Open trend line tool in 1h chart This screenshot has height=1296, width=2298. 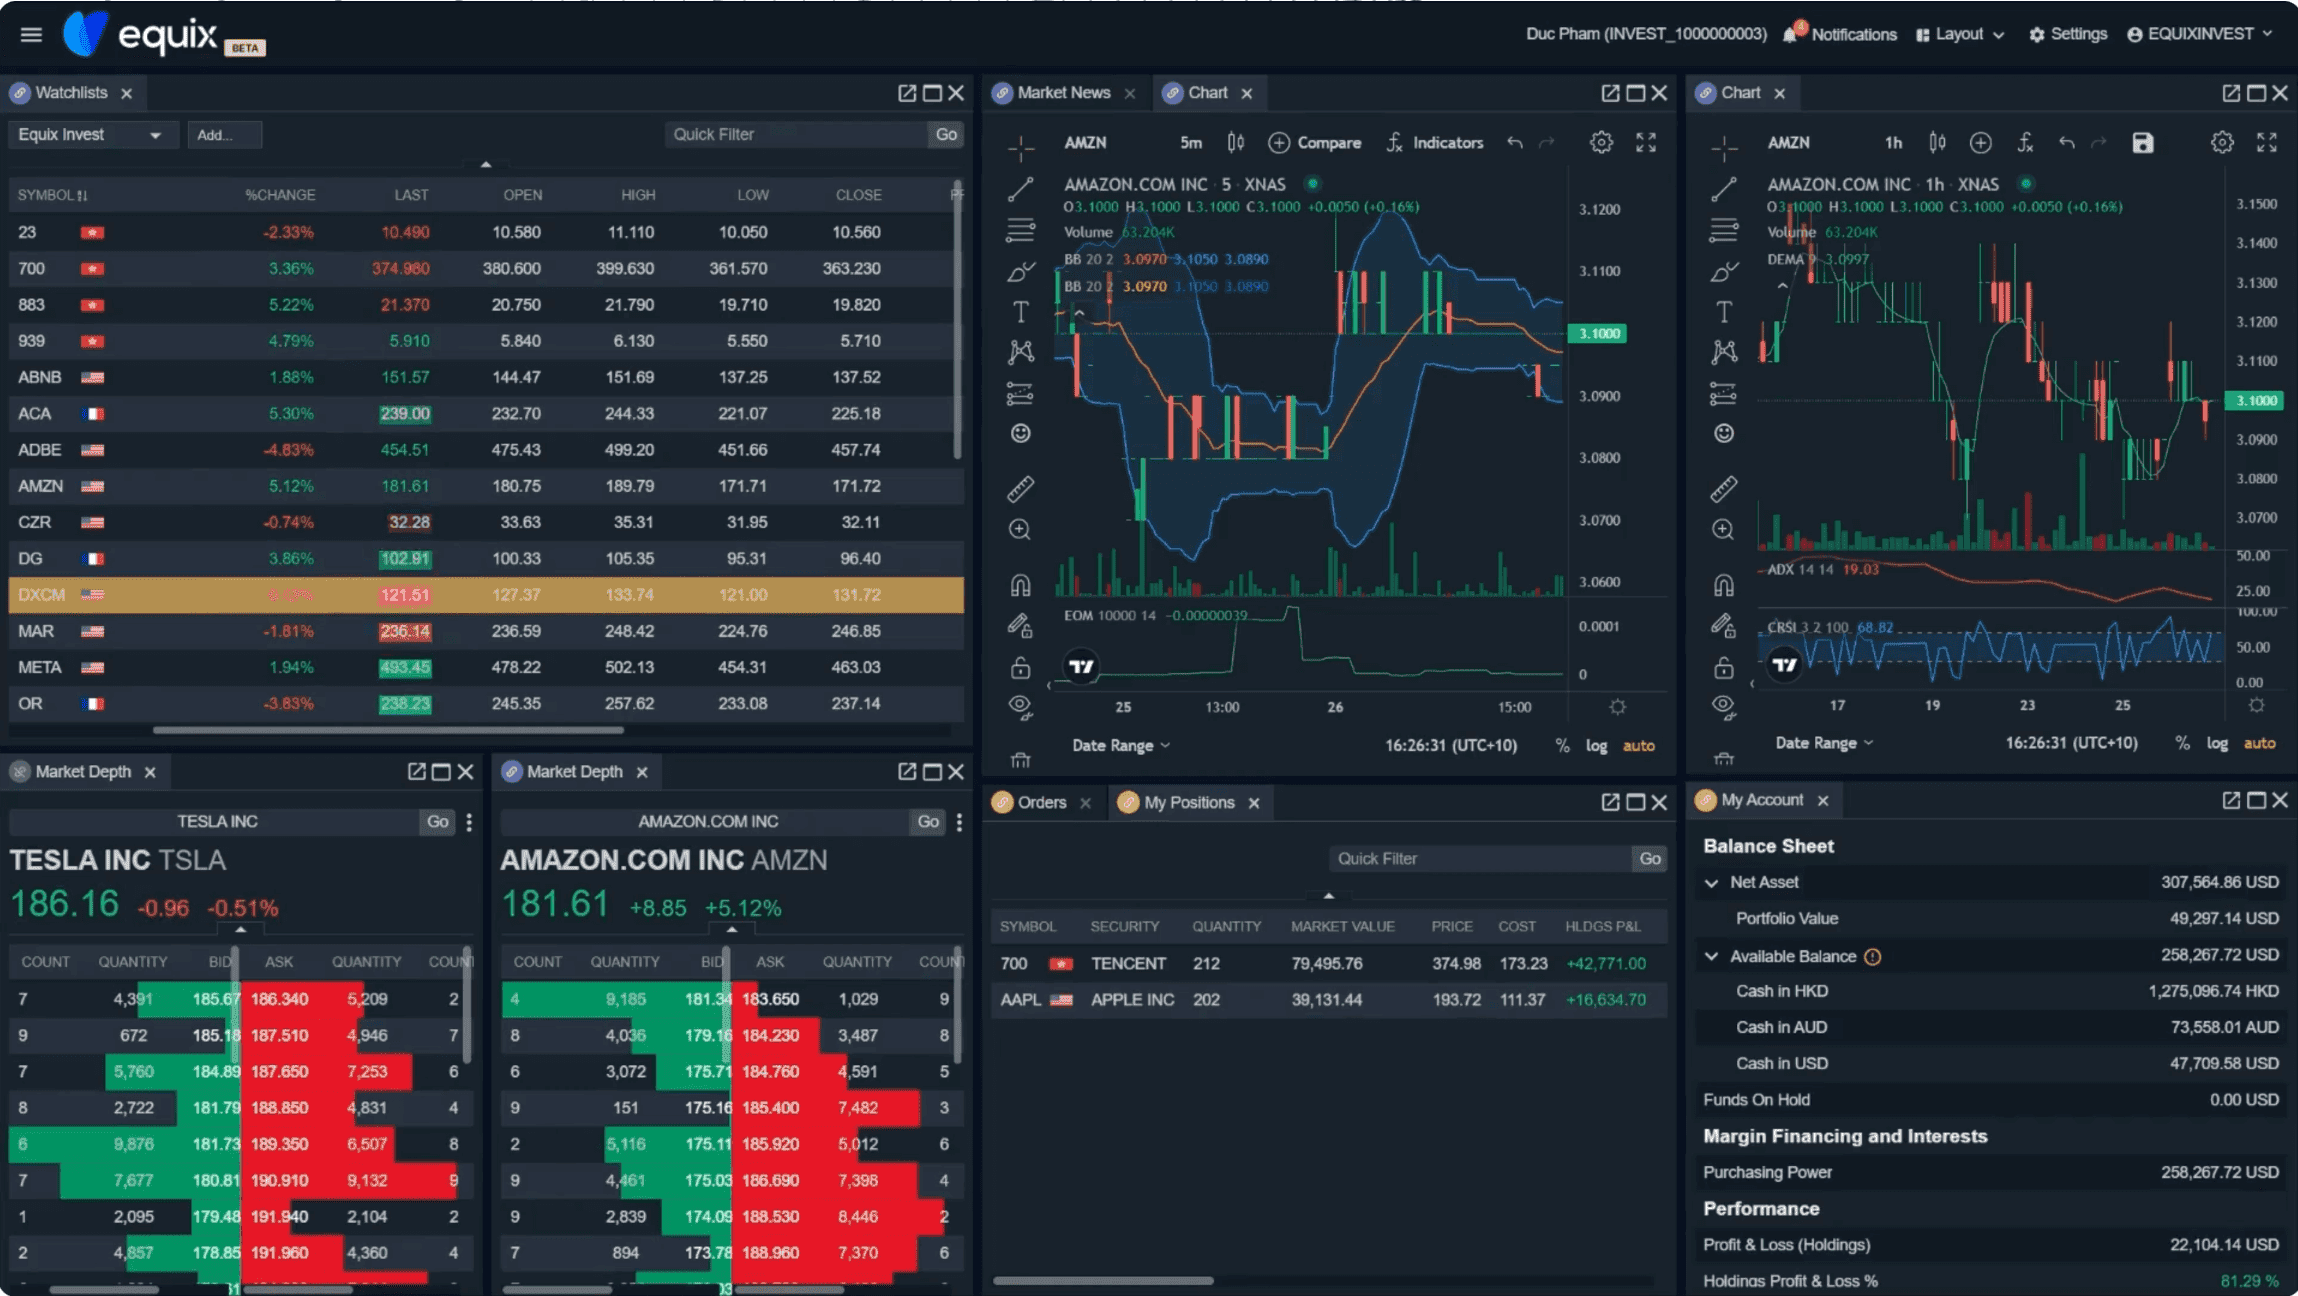click(1724, 189)
